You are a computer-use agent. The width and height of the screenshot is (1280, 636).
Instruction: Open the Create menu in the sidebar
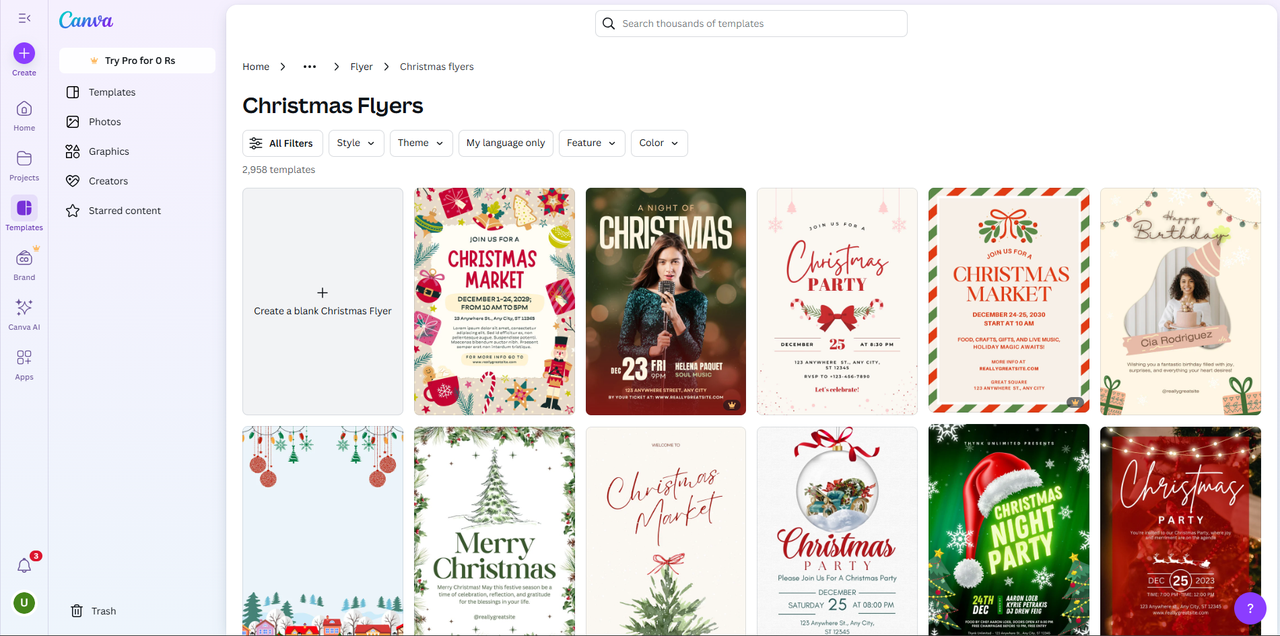pyautogui.click(x=23, y=53)
